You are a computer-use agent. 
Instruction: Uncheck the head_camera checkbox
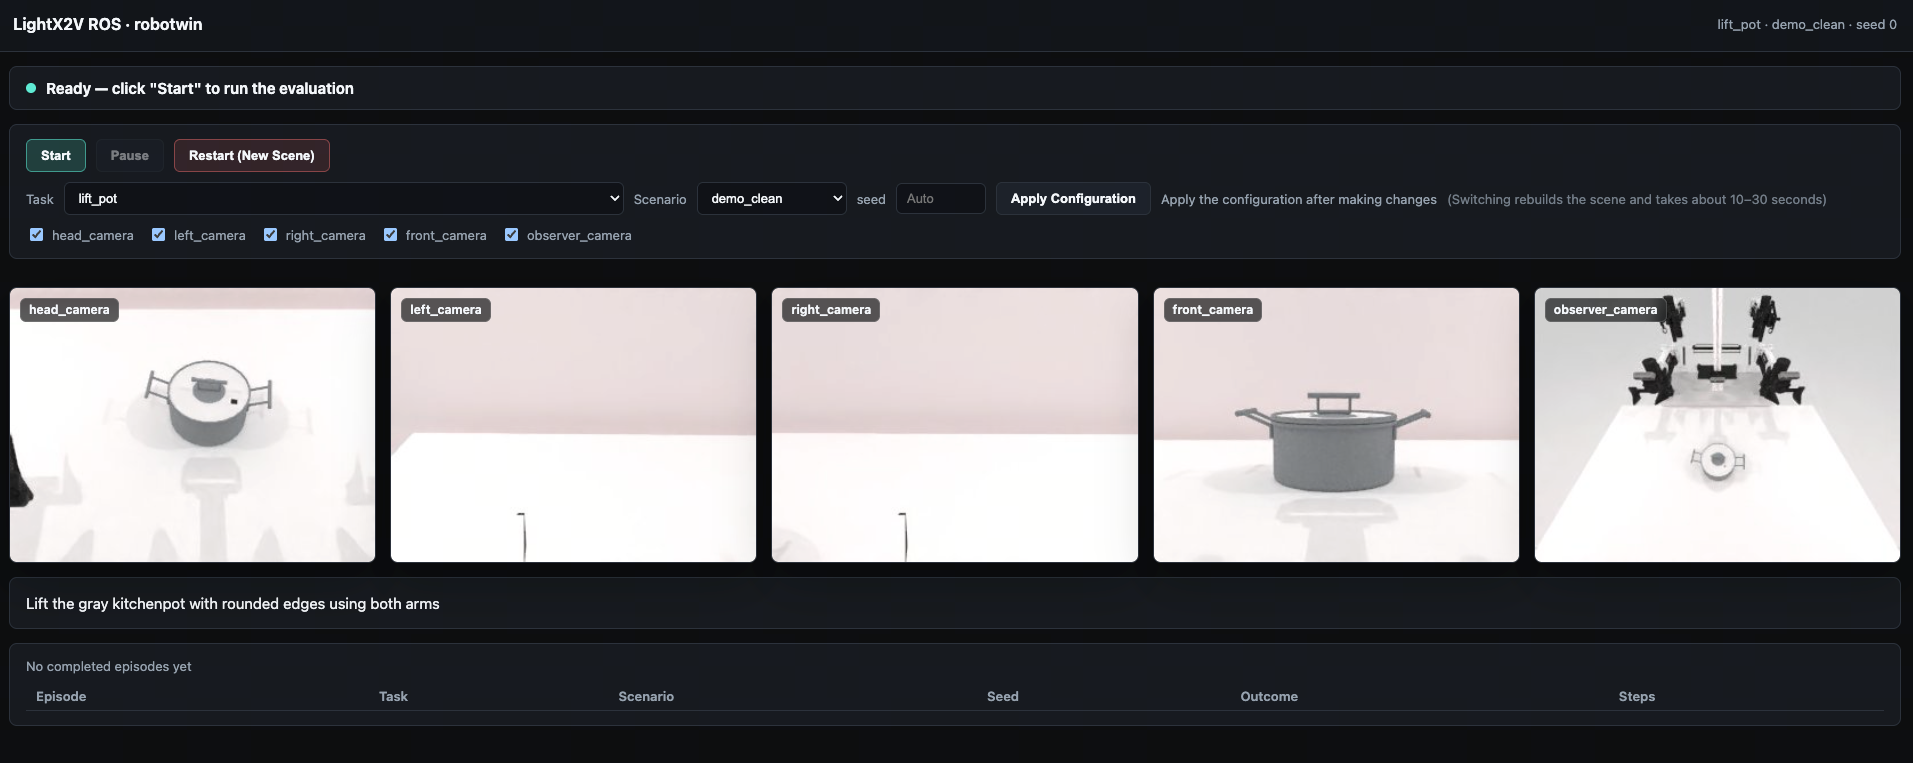(x=37, y=235)
